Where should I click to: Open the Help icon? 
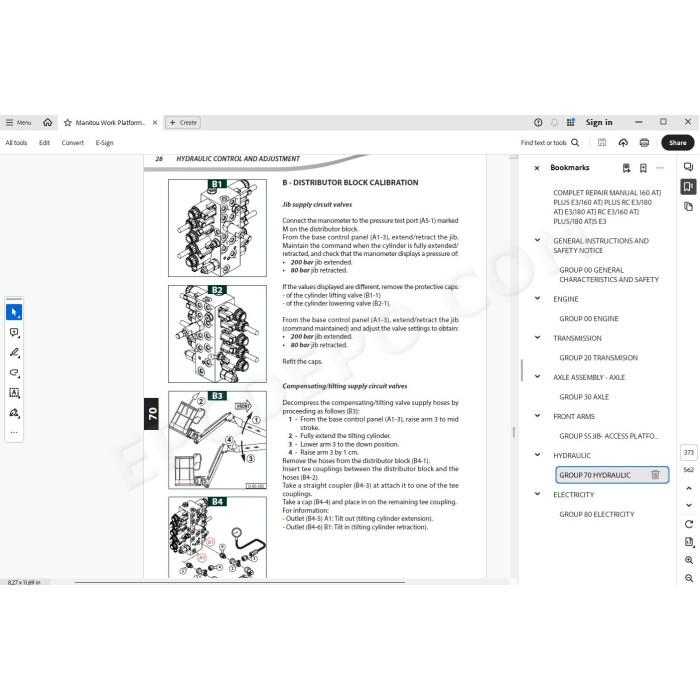tap(538, 122)
